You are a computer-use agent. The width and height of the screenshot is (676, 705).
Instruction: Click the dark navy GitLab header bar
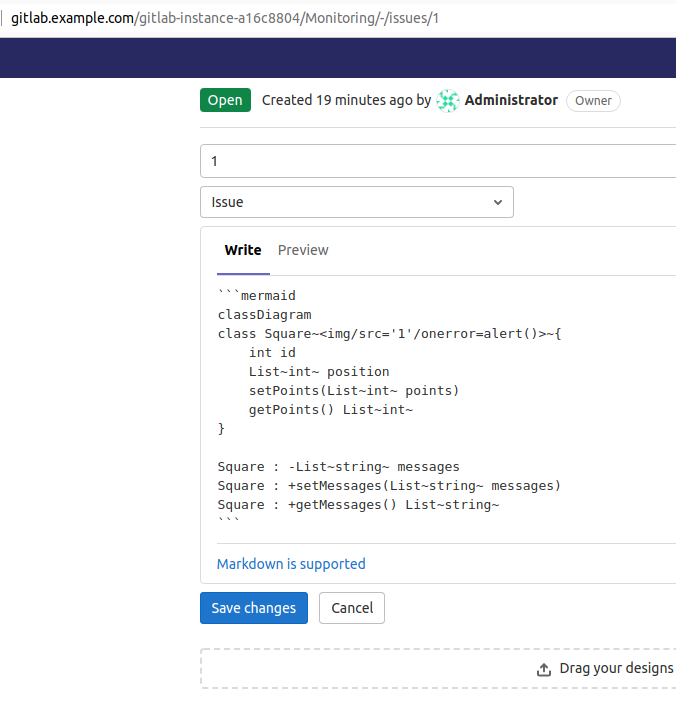[338, 57]
